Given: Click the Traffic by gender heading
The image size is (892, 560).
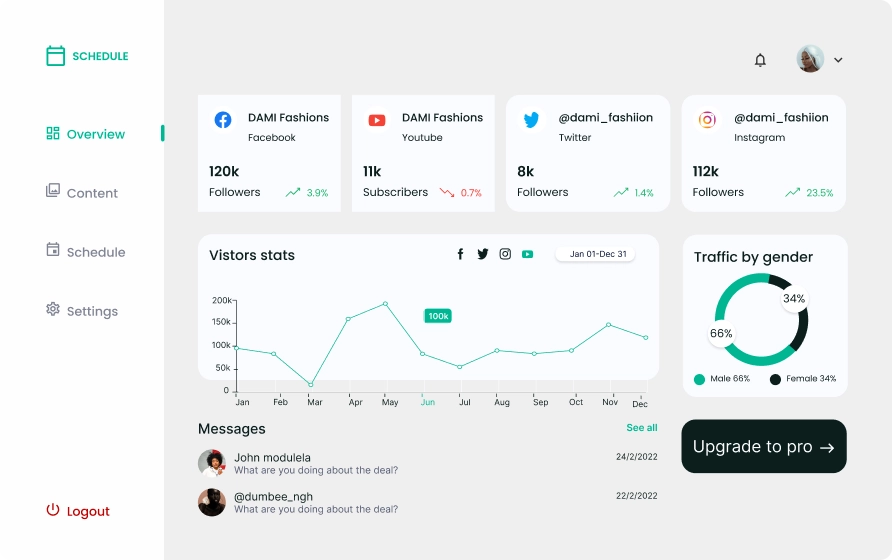Looking at the screenshot, I should click(753, 257).
